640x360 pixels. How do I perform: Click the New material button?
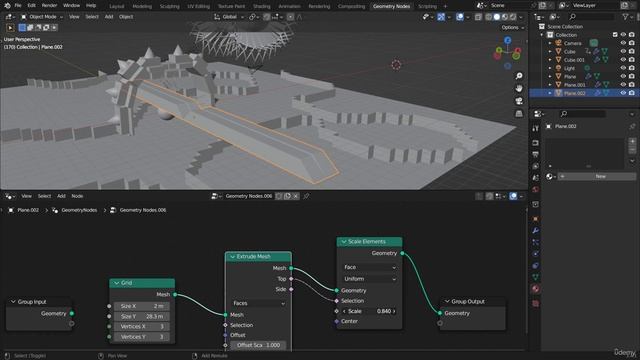(597, 176)
